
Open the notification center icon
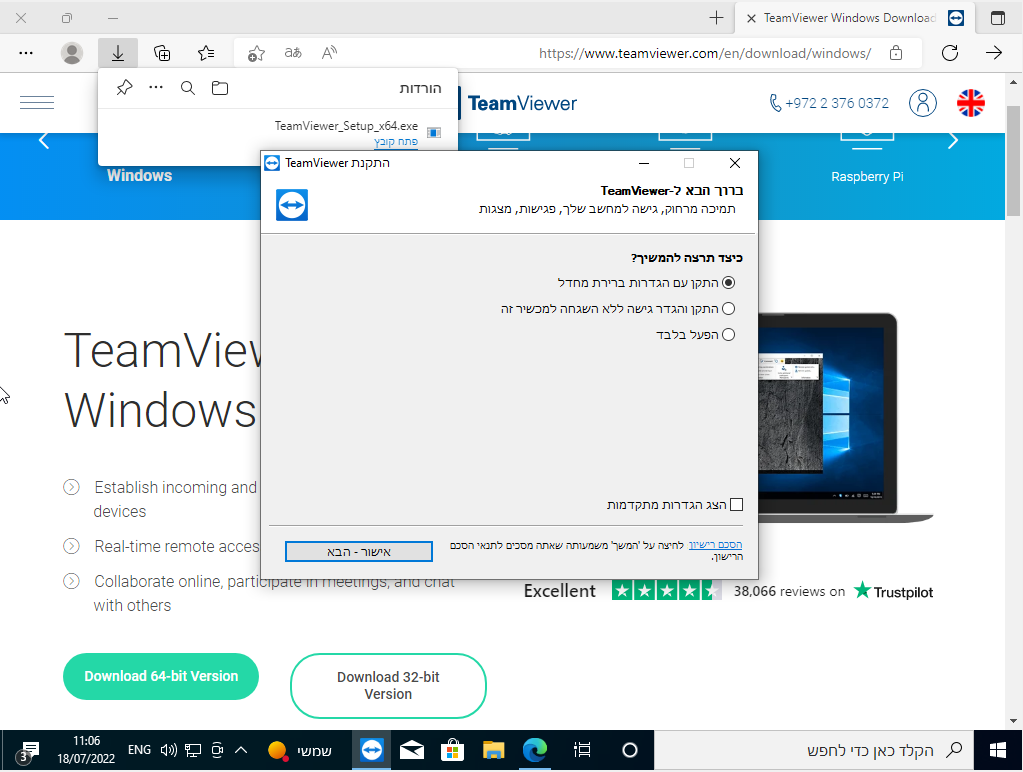(x=29, y=751)
